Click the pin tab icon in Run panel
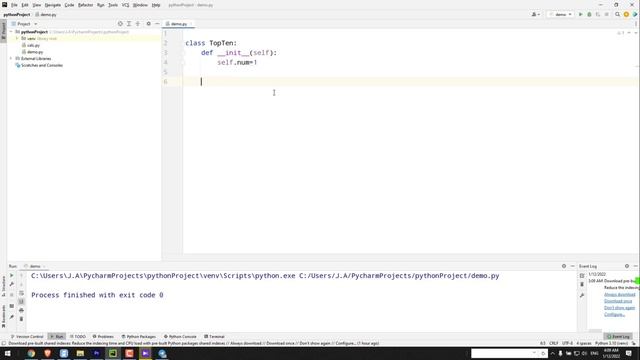 (x=11, y=317)
